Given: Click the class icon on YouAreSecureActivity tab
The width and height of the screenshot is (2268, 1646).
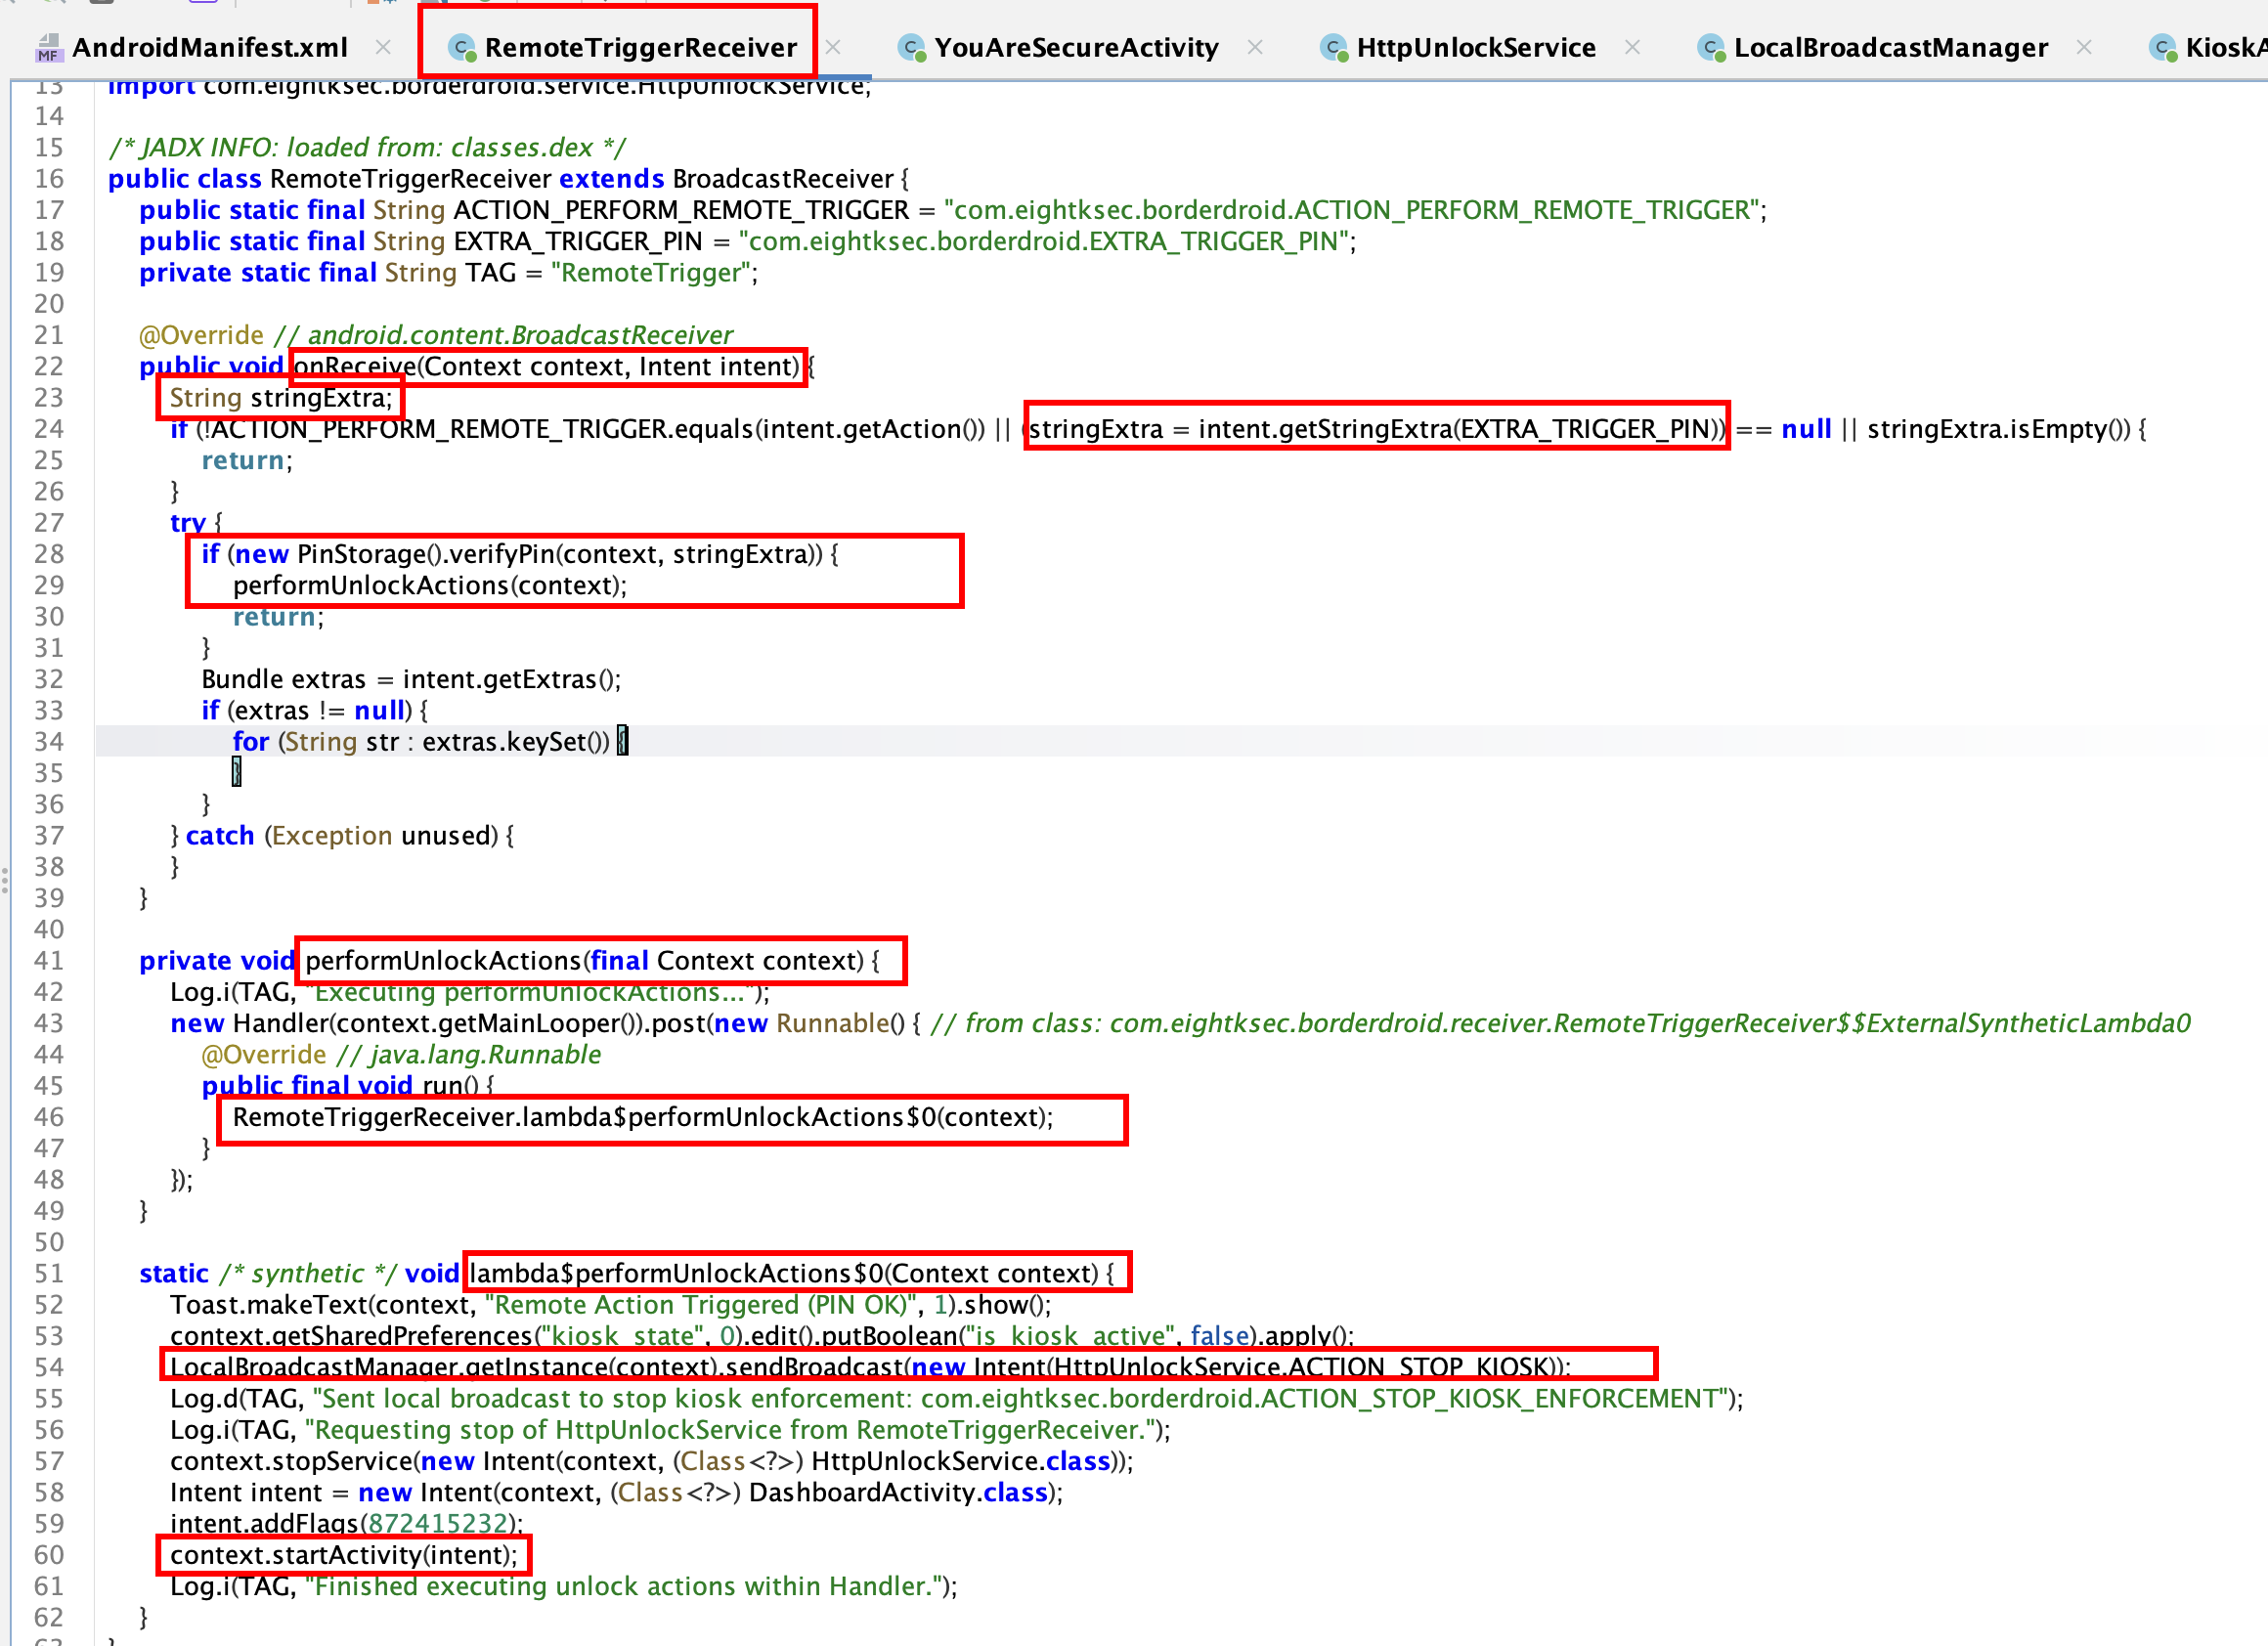Looking at the screenshot, I should tap(911, 47).
